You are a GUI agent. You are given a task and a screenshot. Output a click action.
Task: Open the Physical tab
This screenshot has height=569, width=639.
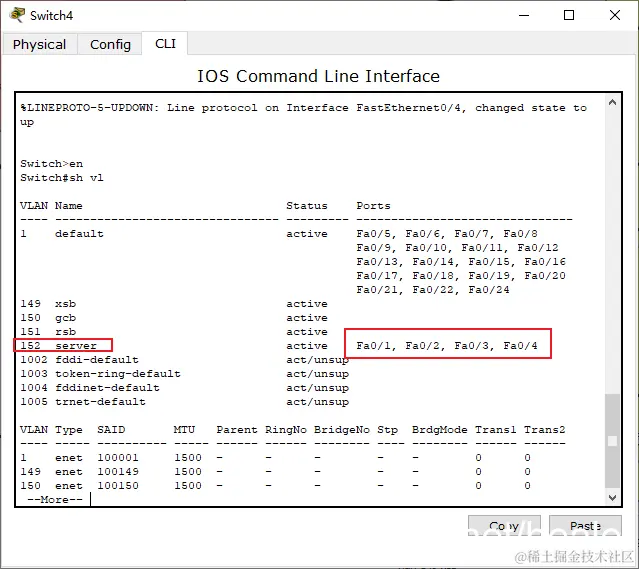pos(40,44)
